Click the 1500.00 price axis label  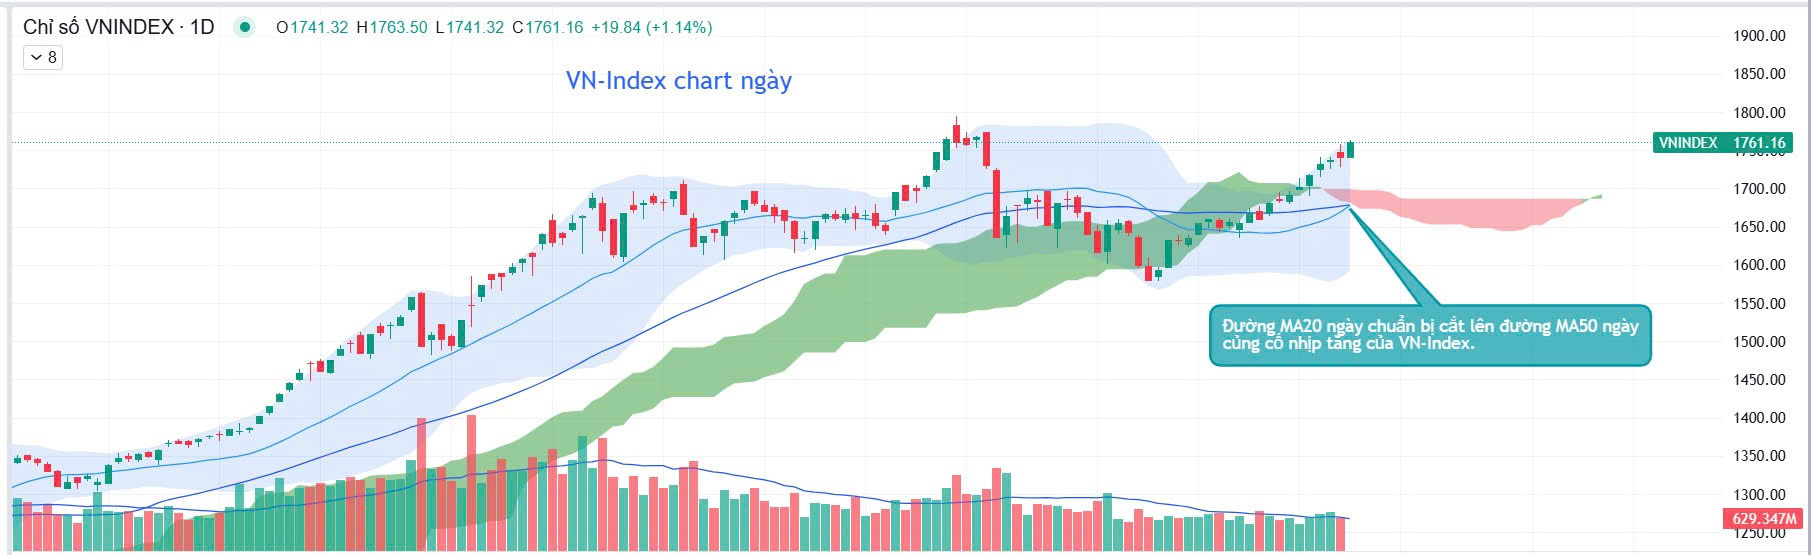coord(1759,342)
